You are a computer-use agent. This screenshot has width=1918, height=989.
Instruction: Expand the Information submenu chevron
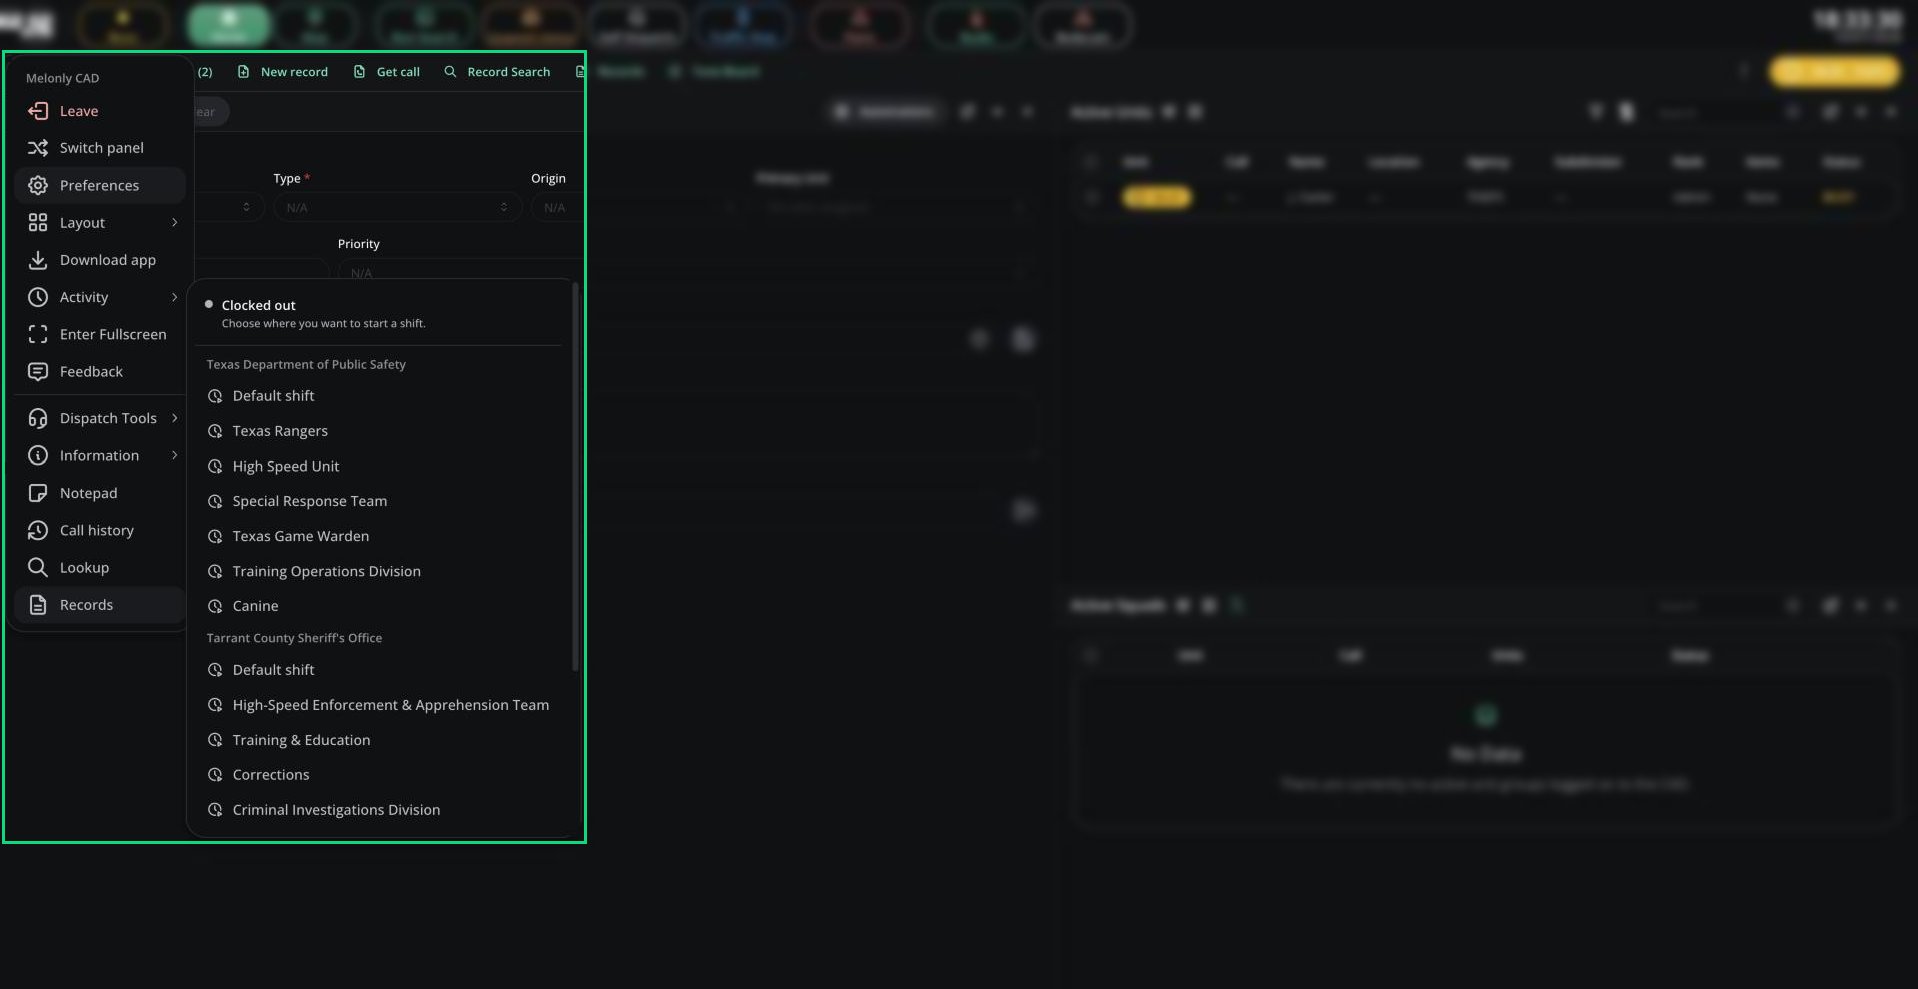click(174, 455)
